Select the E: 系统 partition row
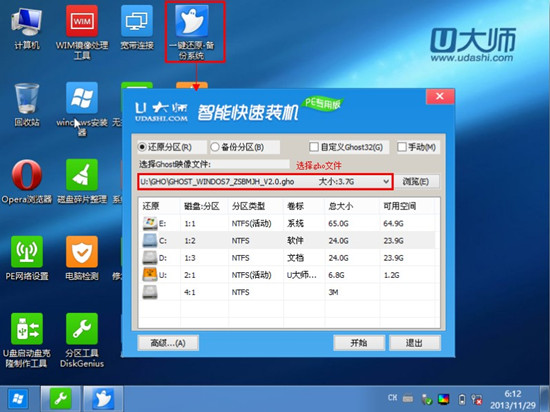Viewport: 550px width, 412px height. 288,223
